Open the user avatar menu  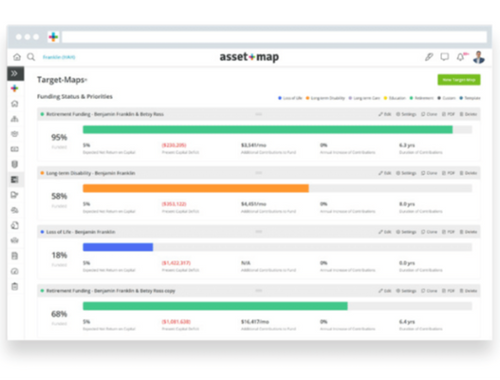click(x=479, y=57)
